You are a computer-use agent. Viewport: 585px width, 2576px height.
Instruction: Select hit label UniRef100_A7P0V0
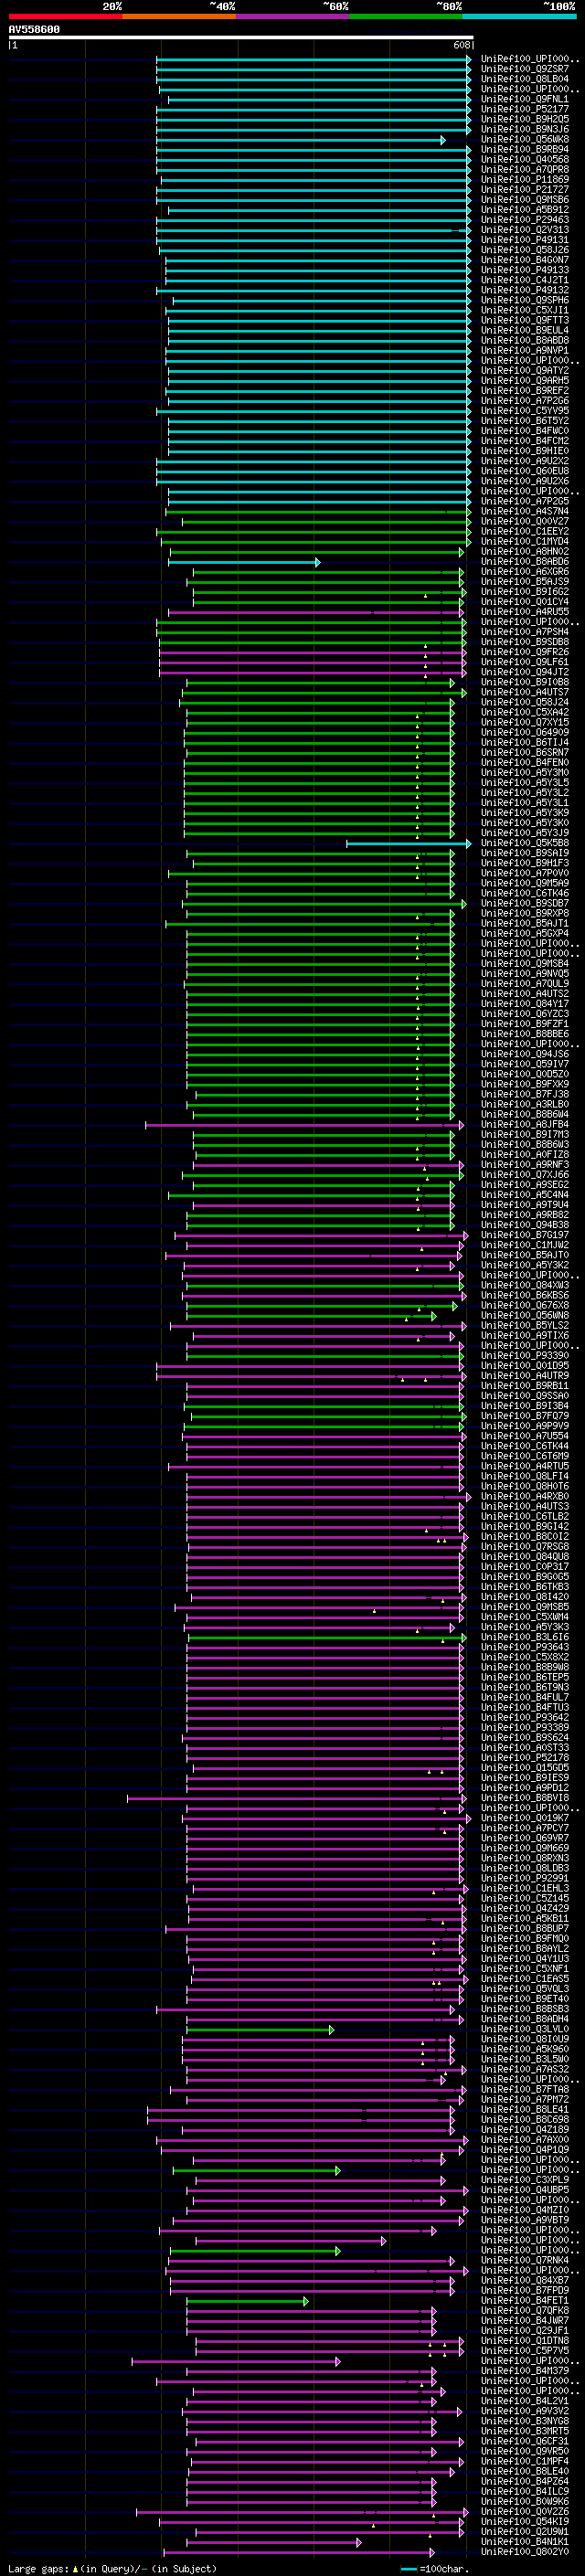point(525,874)
